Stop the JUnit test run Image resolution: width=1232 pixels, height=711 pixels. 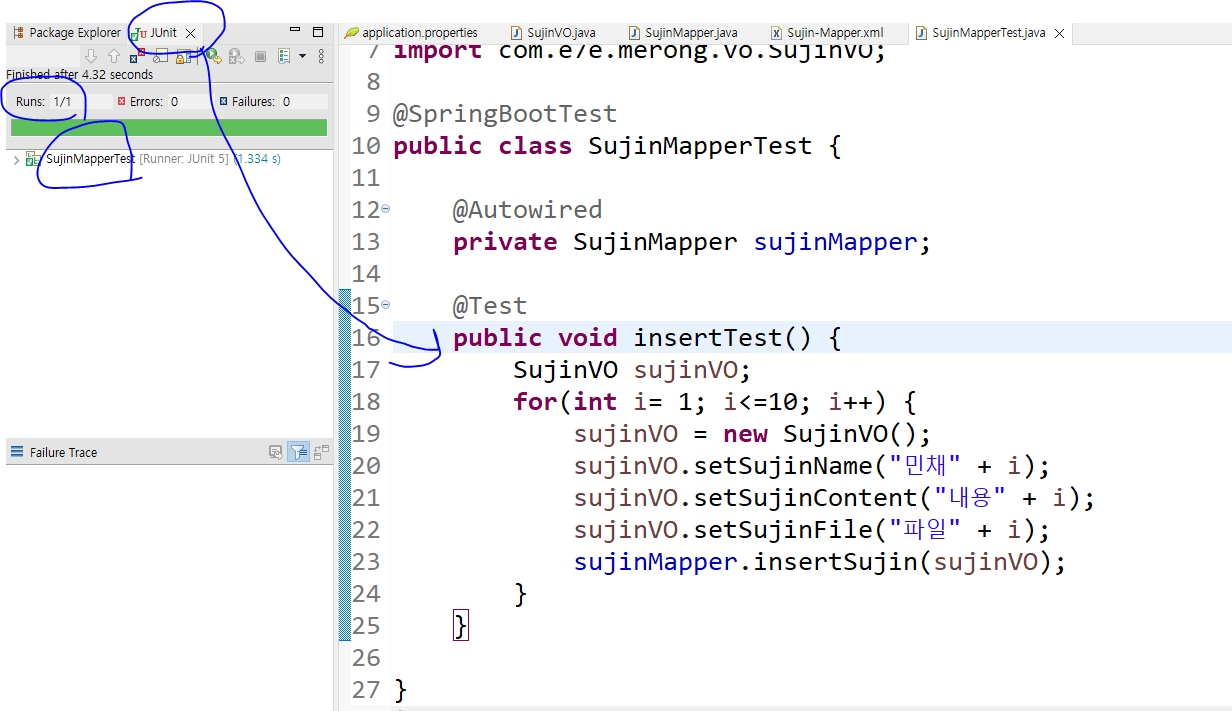[260, 56]
